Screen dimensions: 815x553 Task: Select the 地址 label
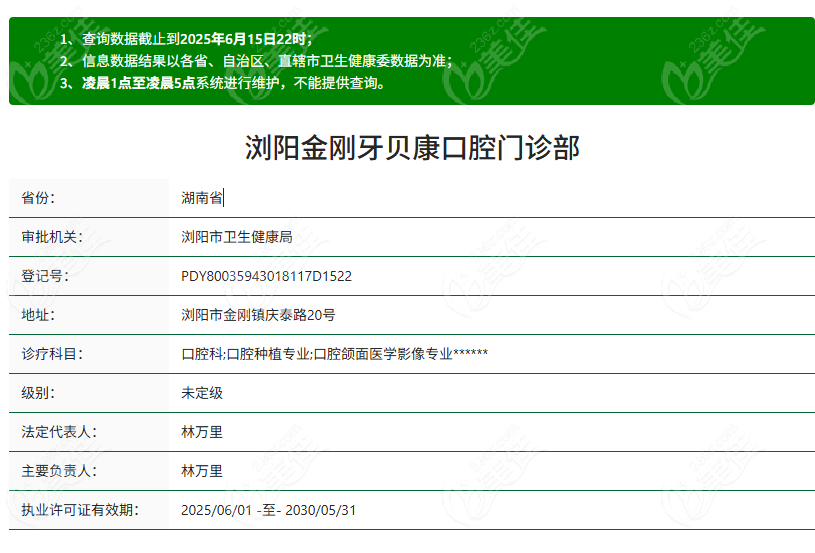[38, 315]
